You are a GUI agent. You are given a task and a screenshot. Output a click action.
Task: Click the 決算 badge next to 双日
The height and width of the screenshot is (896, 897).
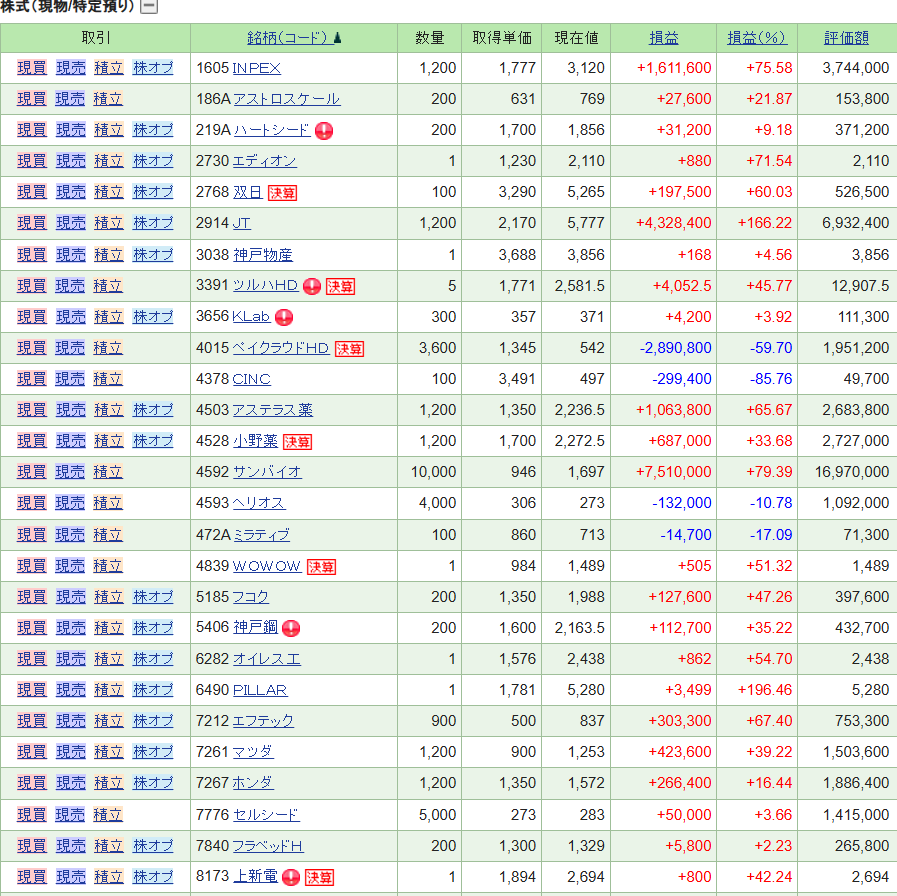pyautogui.click(x=282, y=193)
